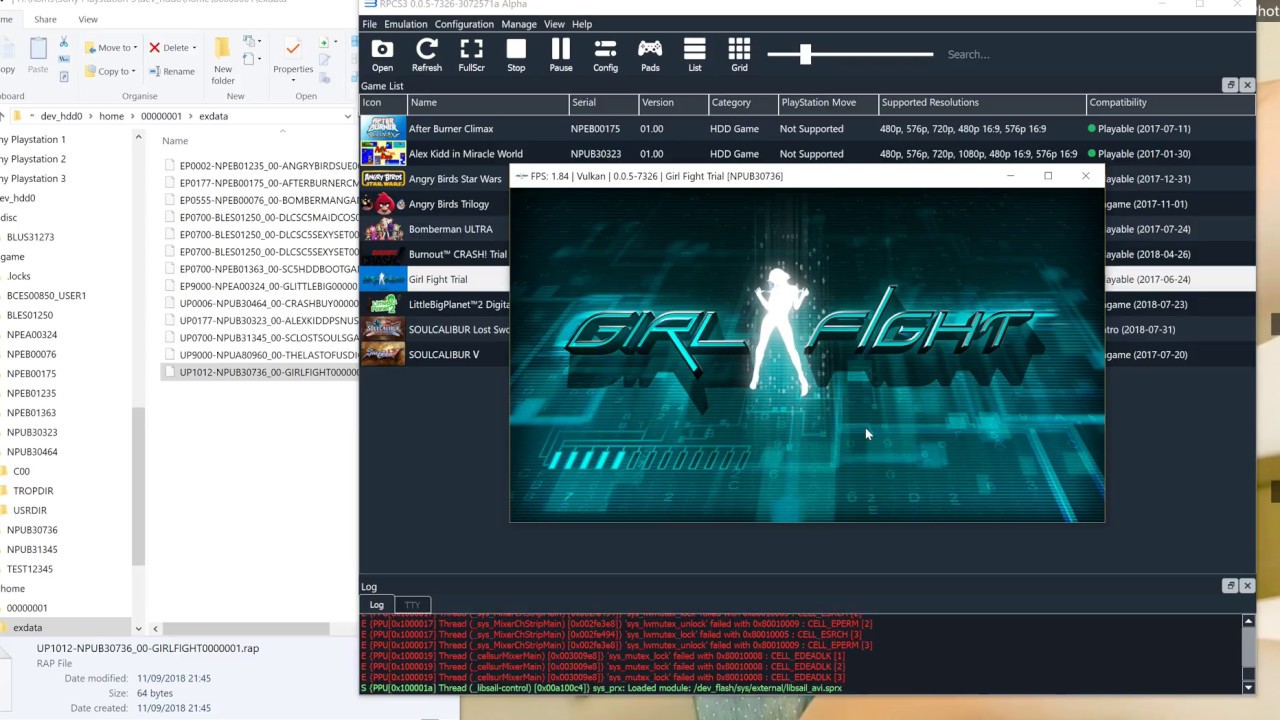Select BLUS31273 folder in tree
The image size is (1280, 720).
(x=30, y=237)
